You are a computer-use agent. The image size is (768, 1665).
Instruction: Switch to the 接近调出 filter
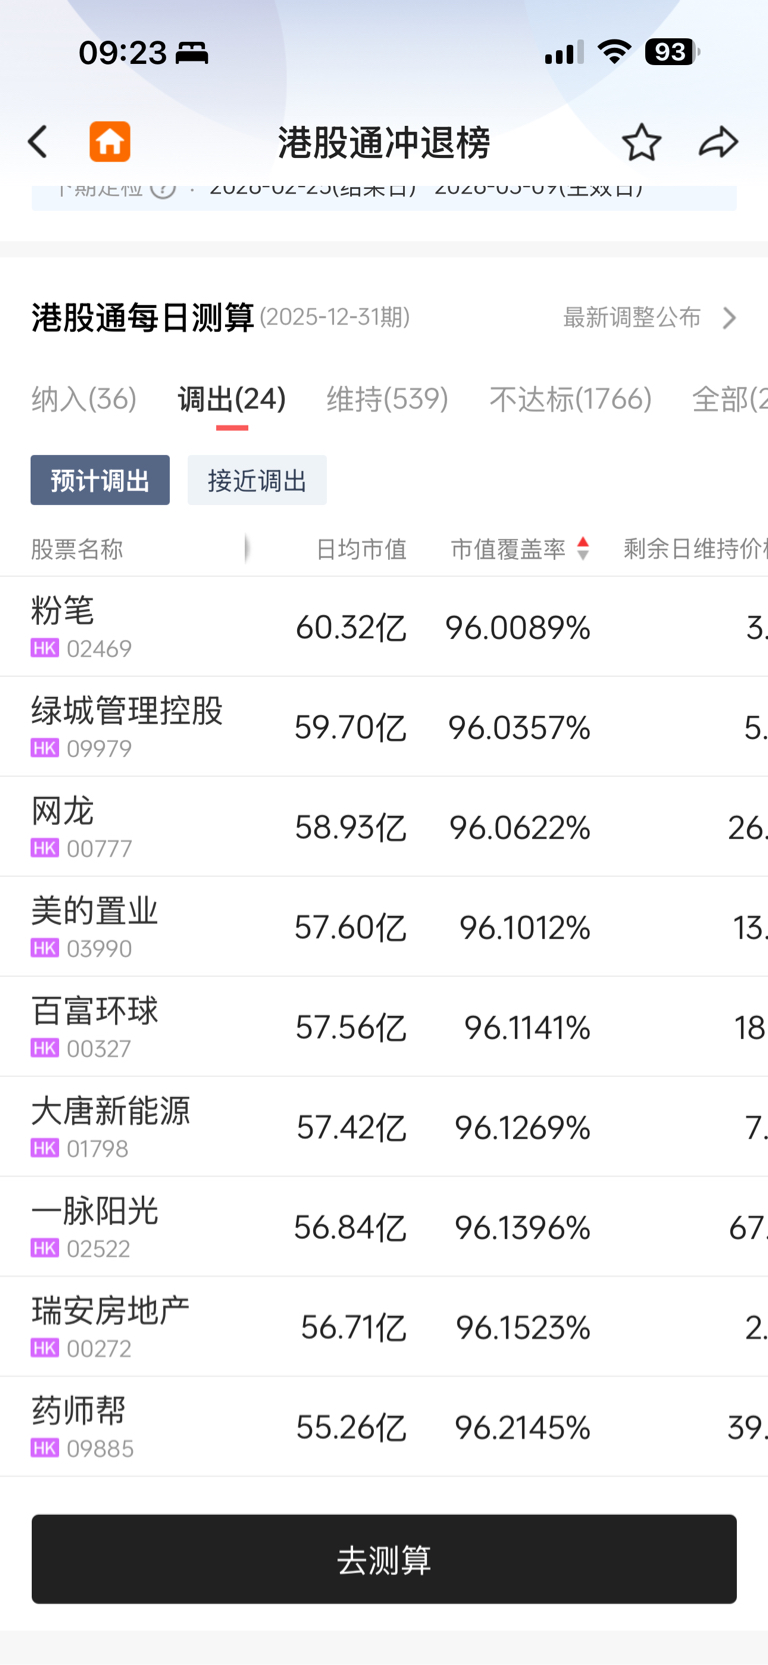tap(257, 480)
